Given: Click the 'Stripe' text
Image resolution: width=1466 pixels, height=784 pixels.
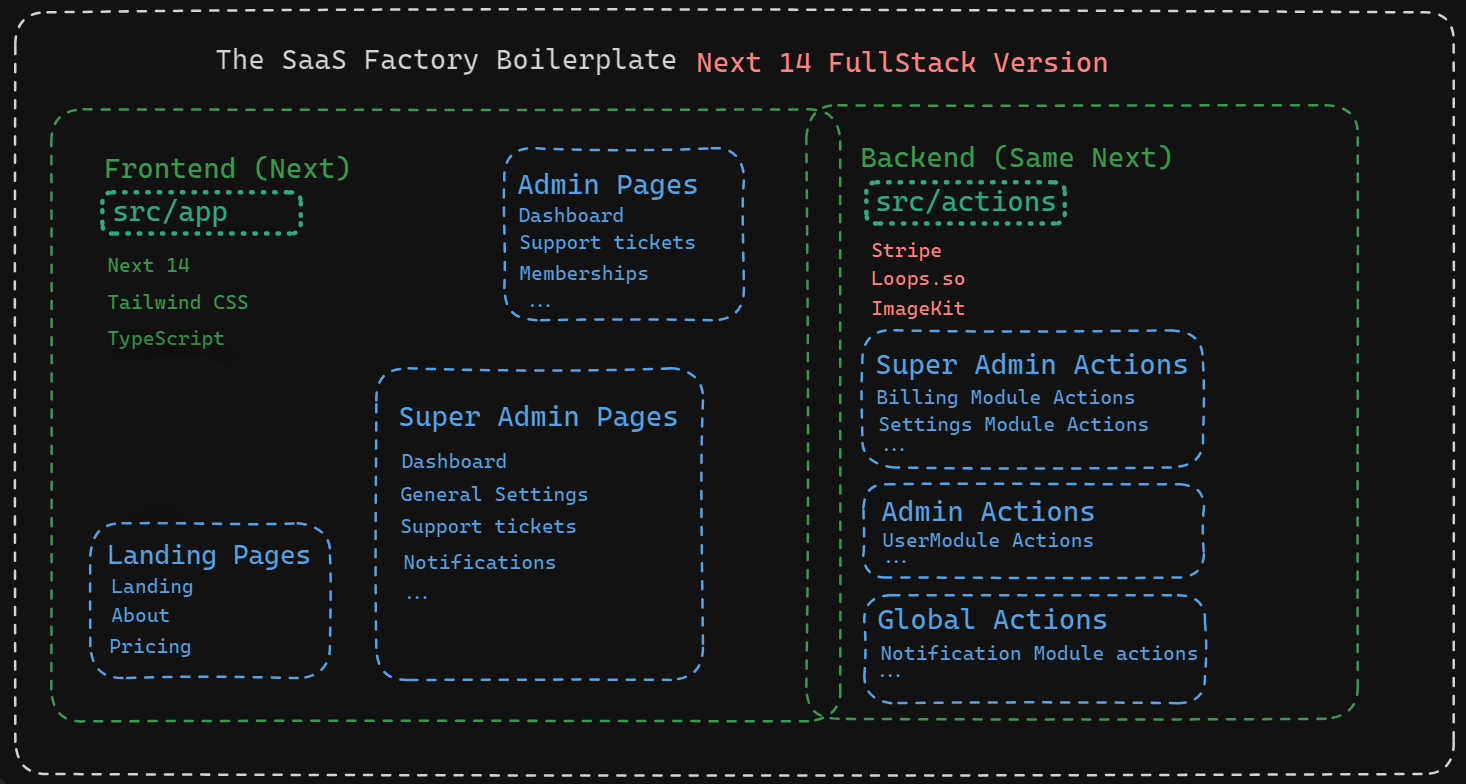Looking at the screenshot, I should pos(906,250).
